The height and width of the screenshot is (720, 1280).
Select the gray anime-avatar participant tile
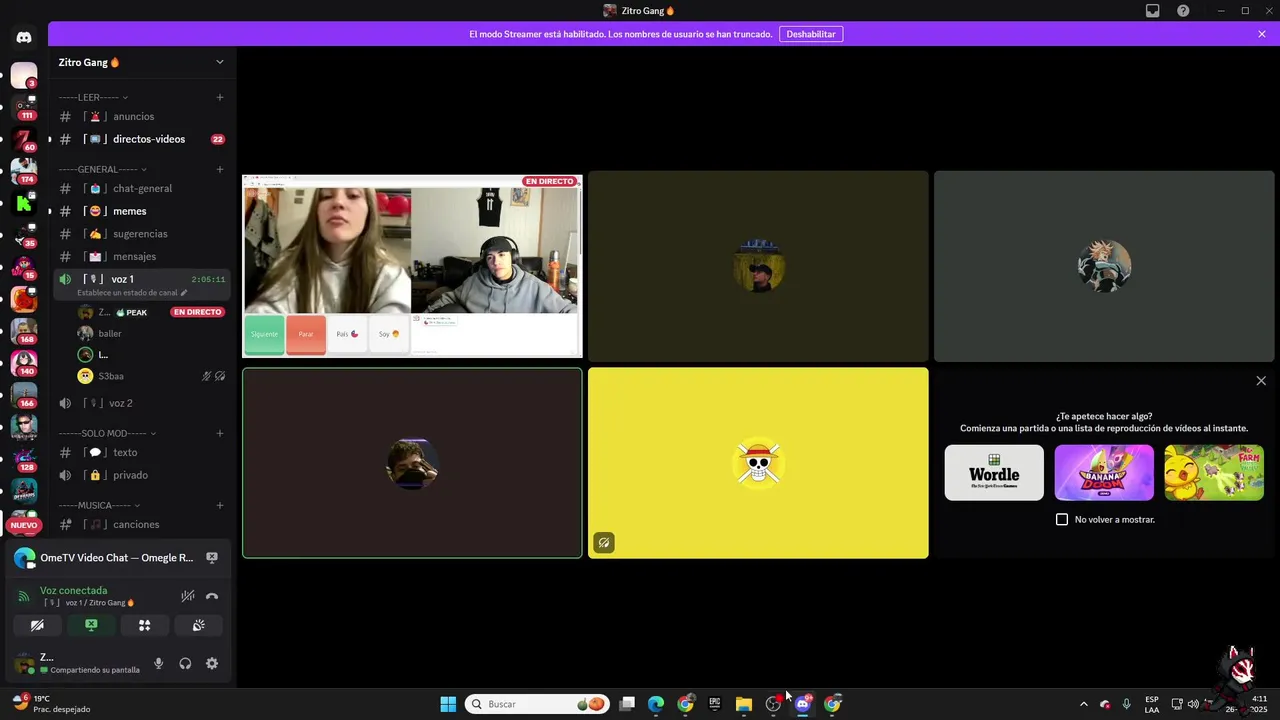[x=1104, y=266]
